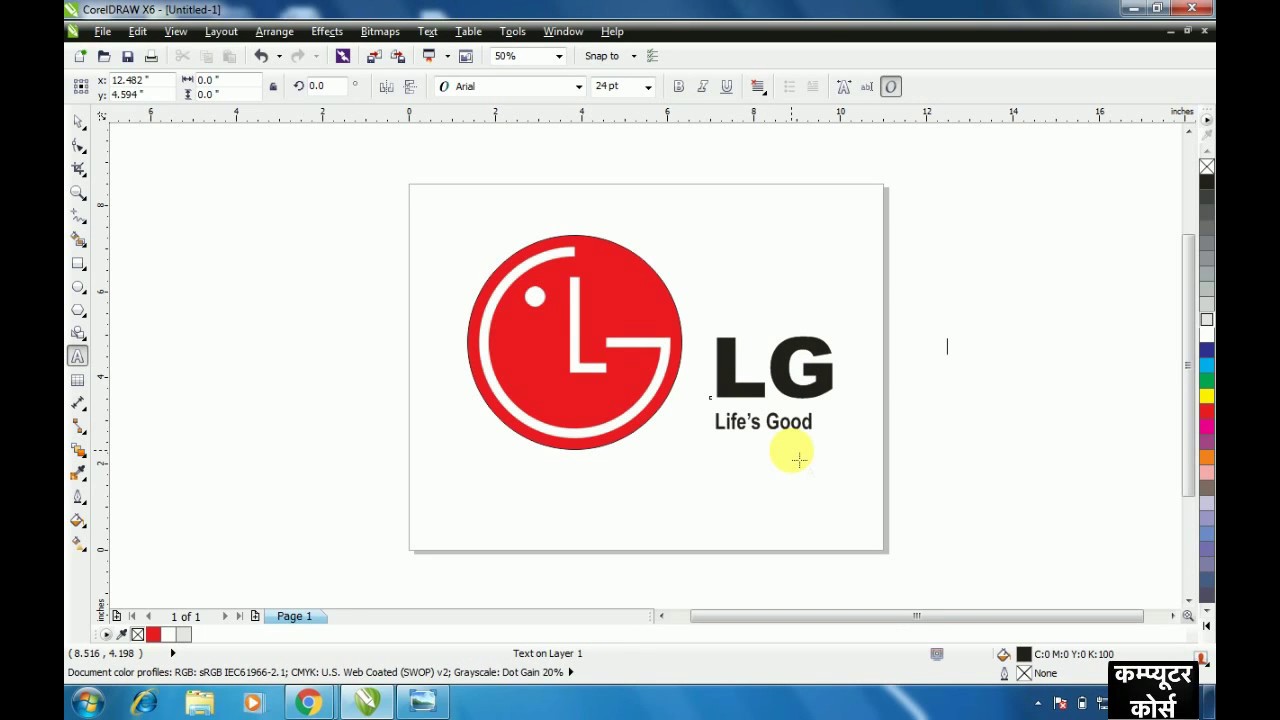The height and width of the screenshot is (720, 1280).
Task: Expand the color profiles status arrow
Action: tap(571, 672)
